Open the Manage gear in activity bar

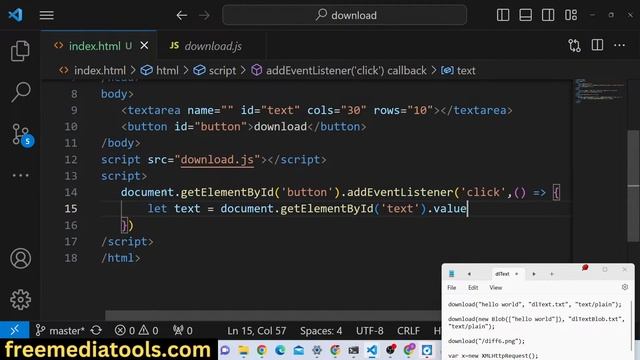pyautogui.click(x=20, y=300)
